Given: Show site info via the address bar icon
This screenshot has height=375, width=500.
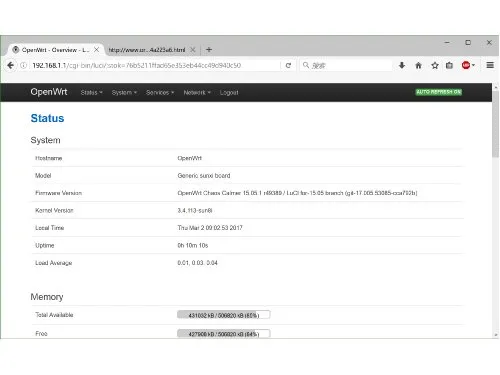Looking at the screenshot, I should (23, 65).
